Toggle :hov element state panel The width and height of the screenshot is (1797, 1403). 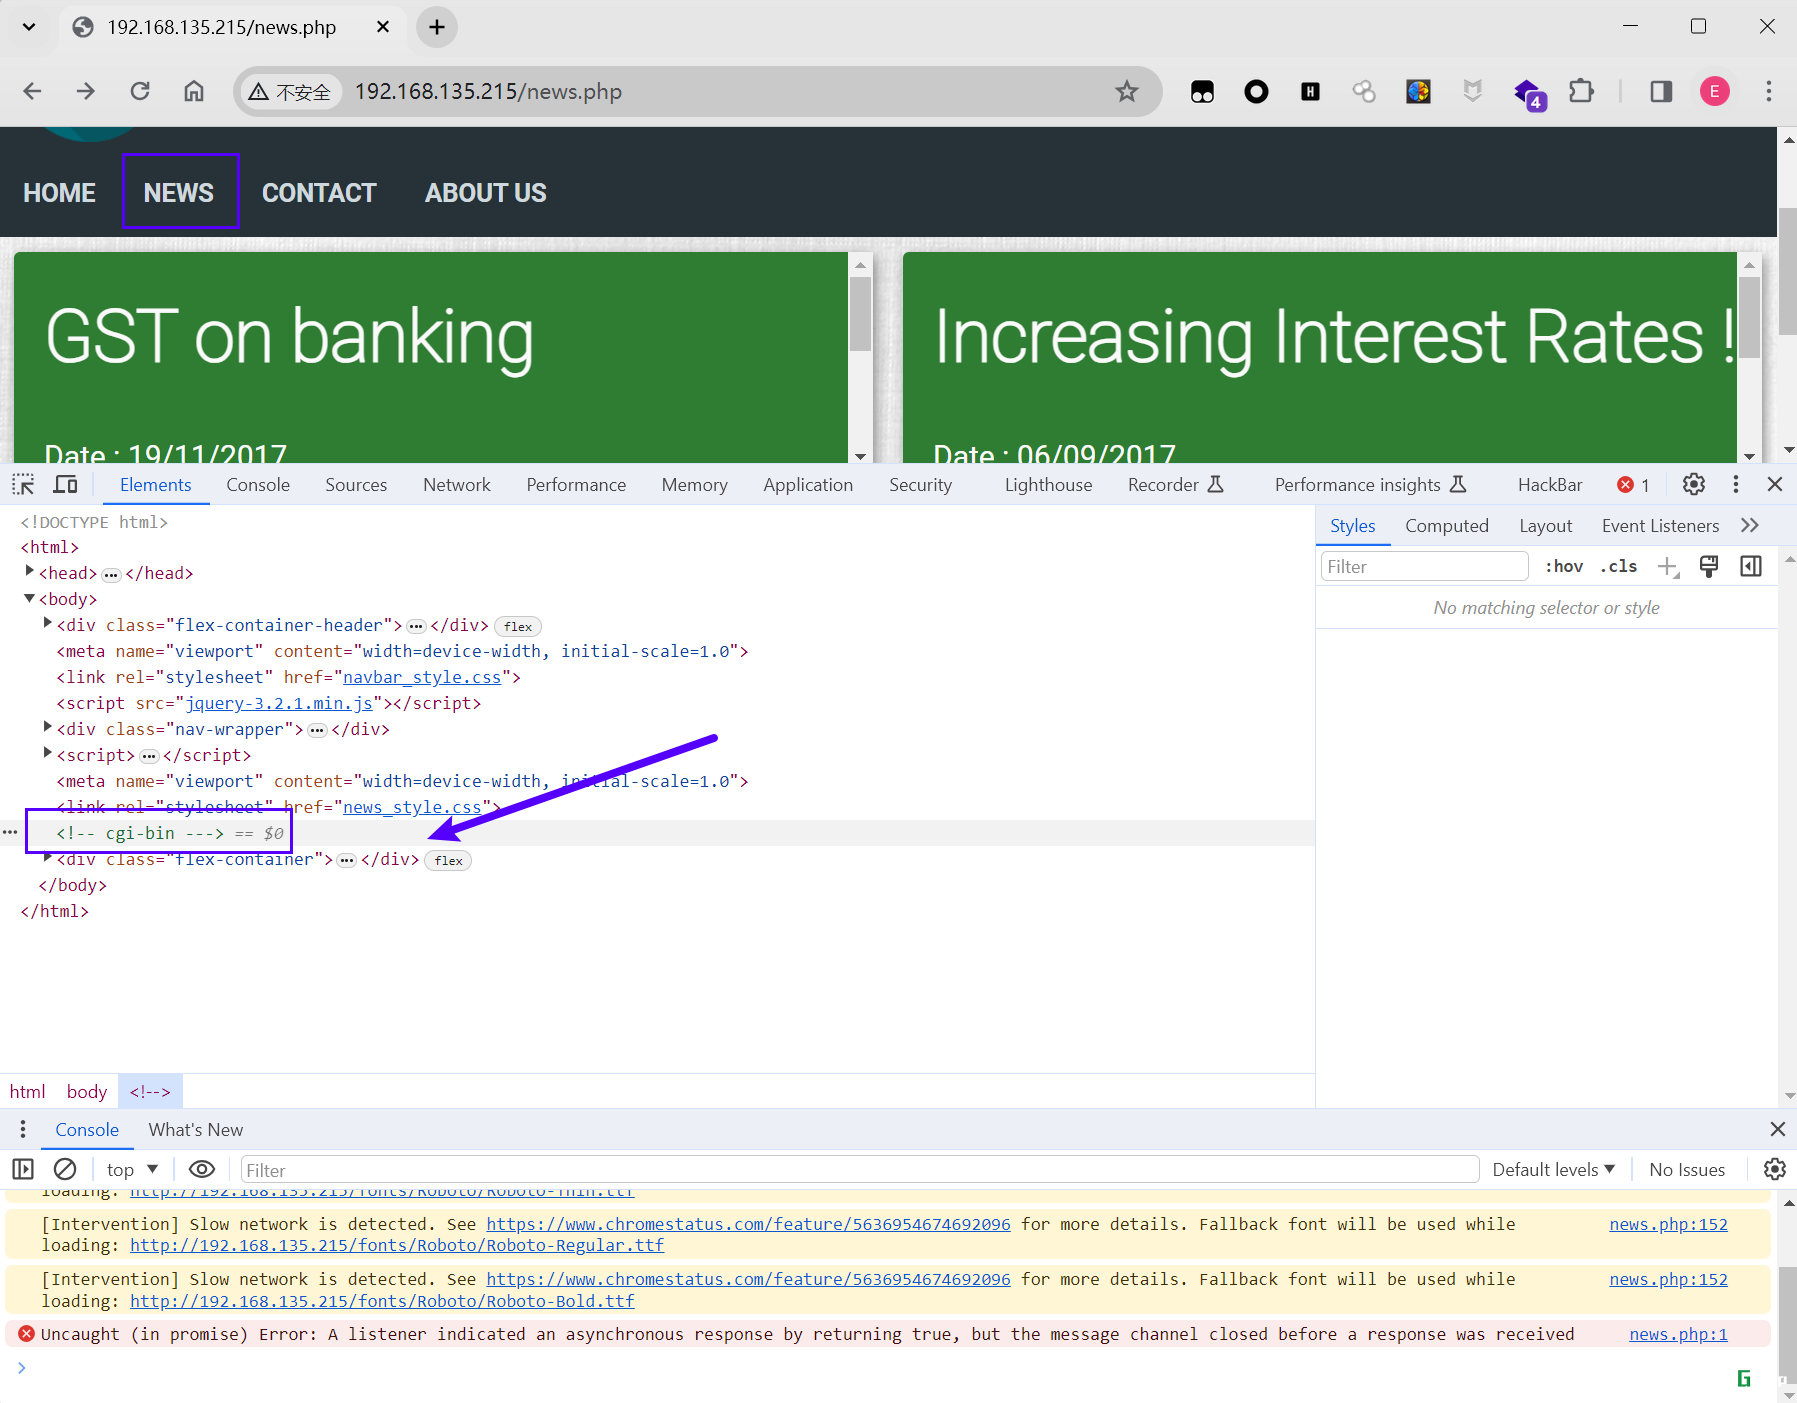(x=1564, y=567)
